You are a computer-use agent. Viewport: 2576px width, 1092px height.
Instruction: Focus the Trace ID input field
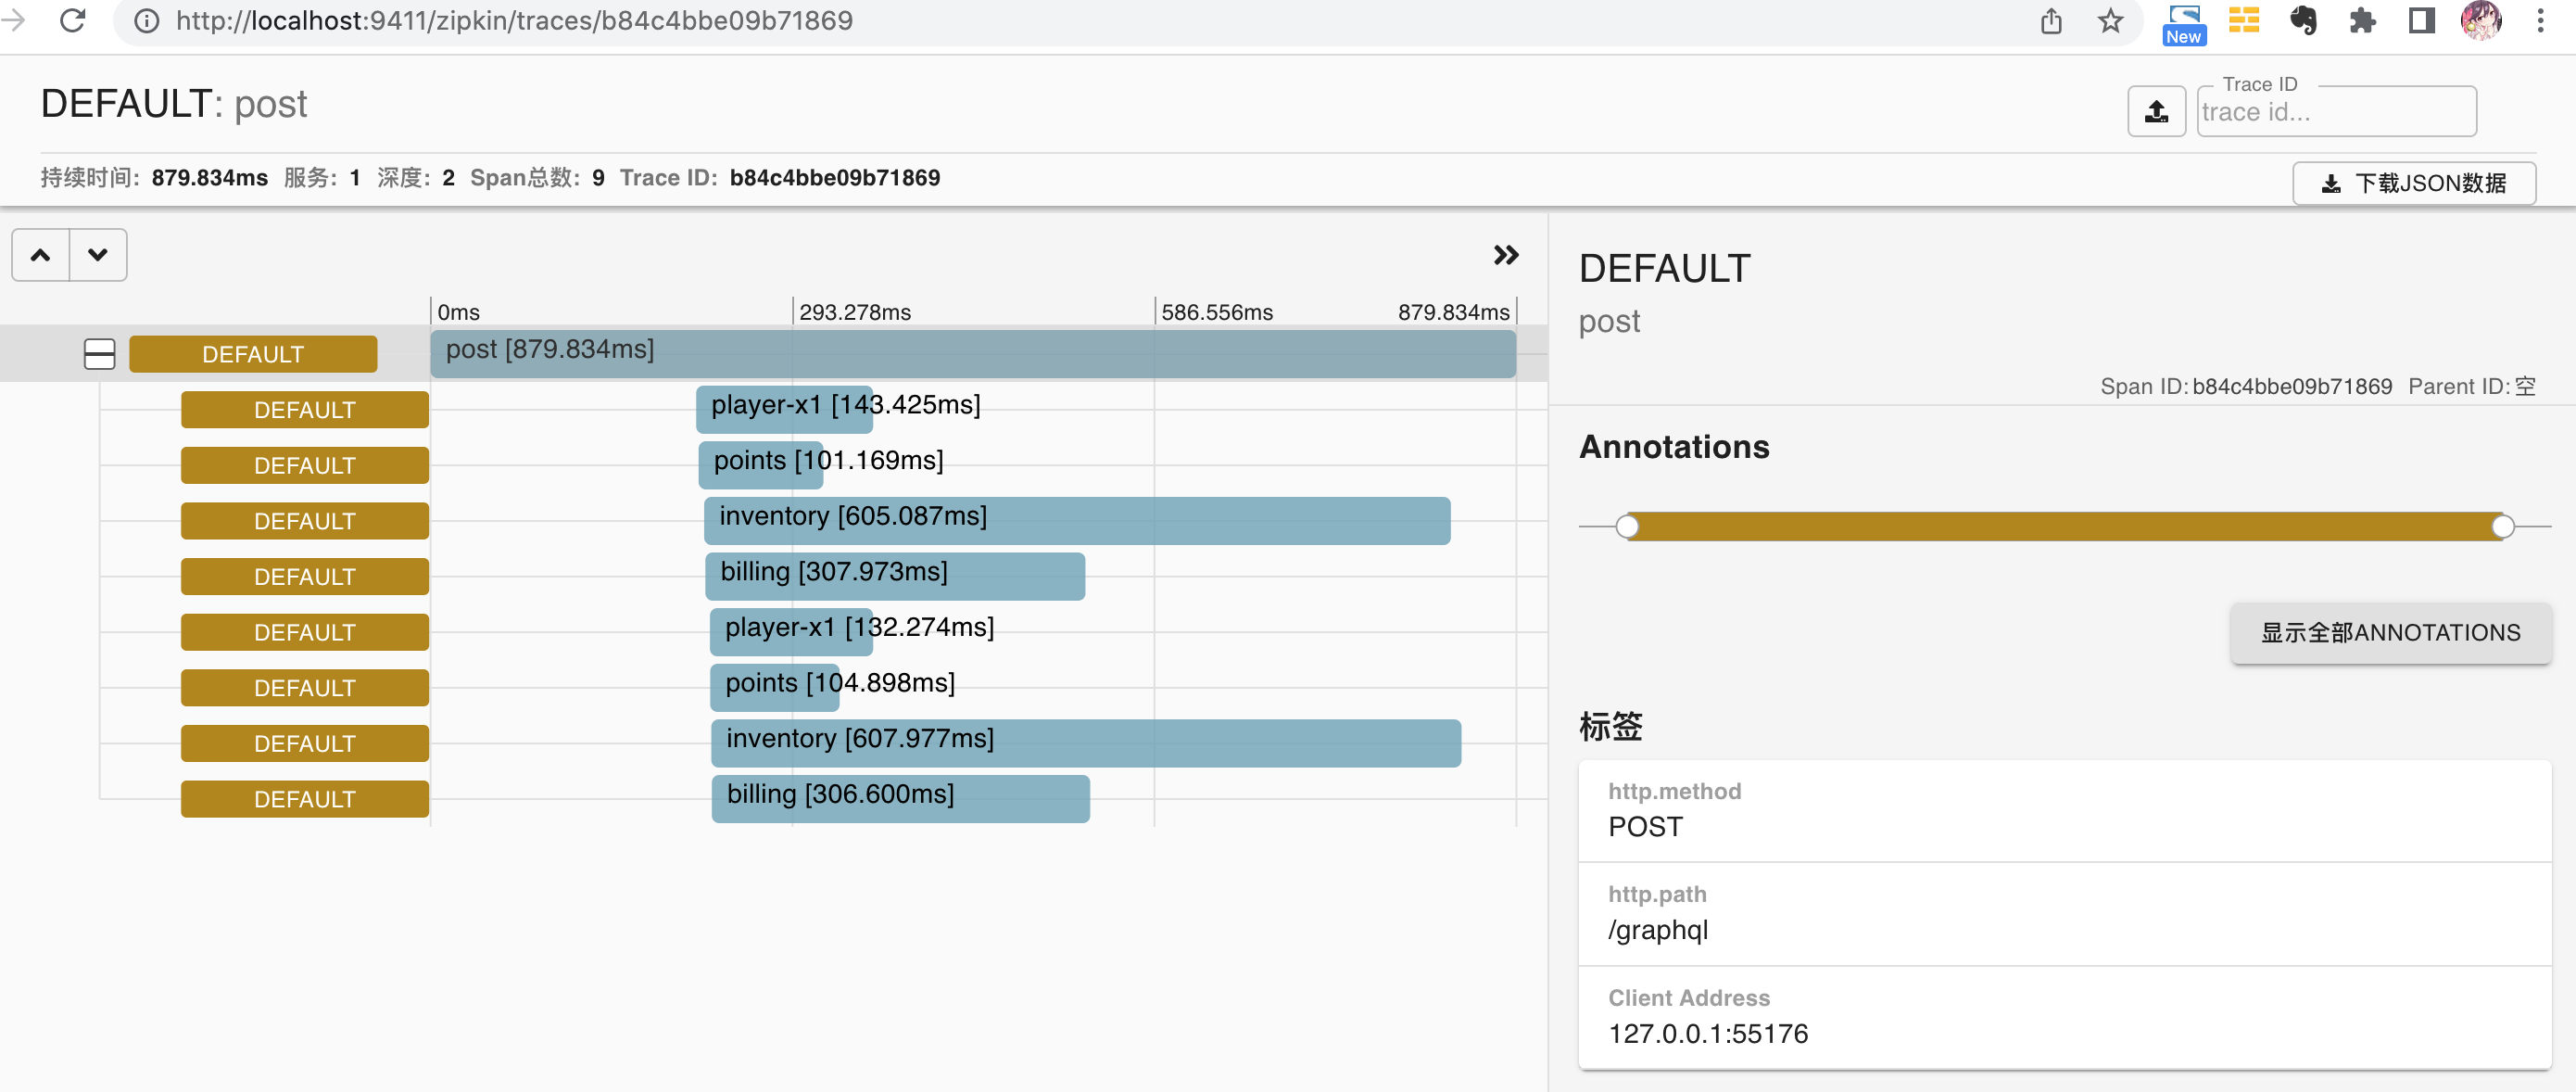[x=2335, y=112]
